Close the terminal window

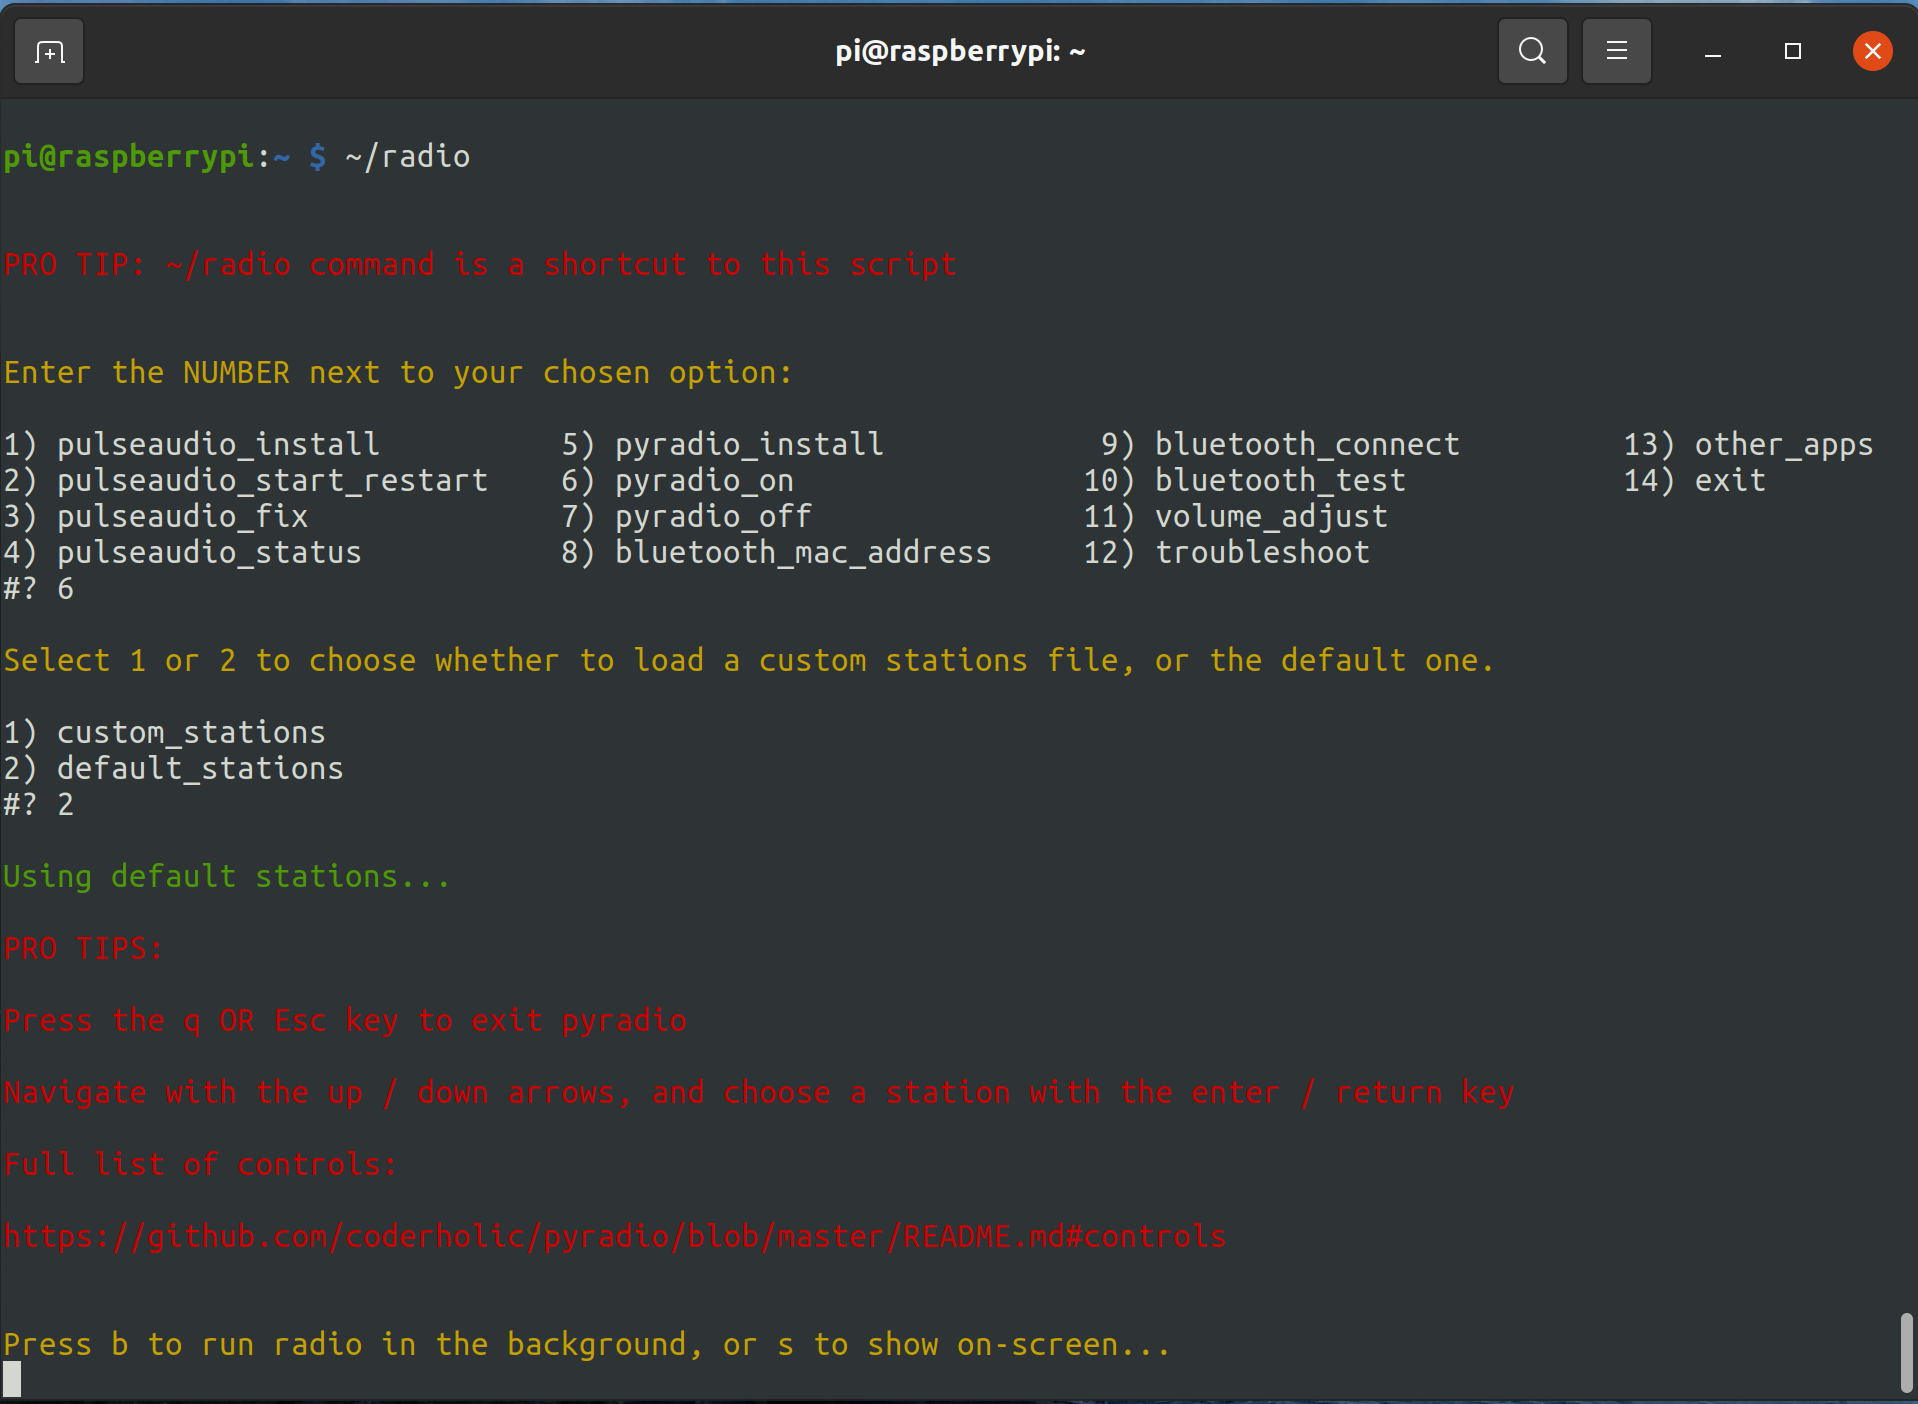pyautogui.click(x=1872, y=51)
